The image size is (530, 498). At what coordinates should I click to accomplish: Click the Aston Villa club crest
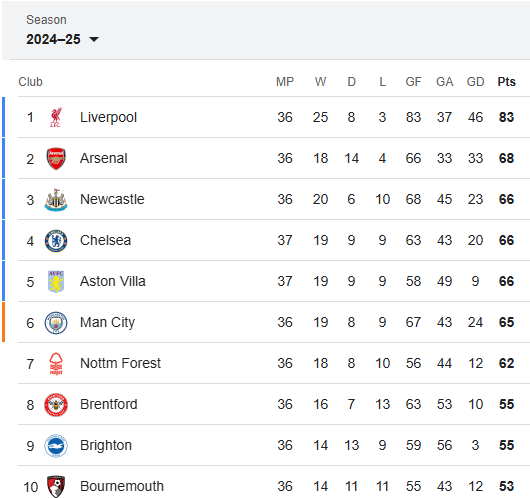[x=56, y=282]
